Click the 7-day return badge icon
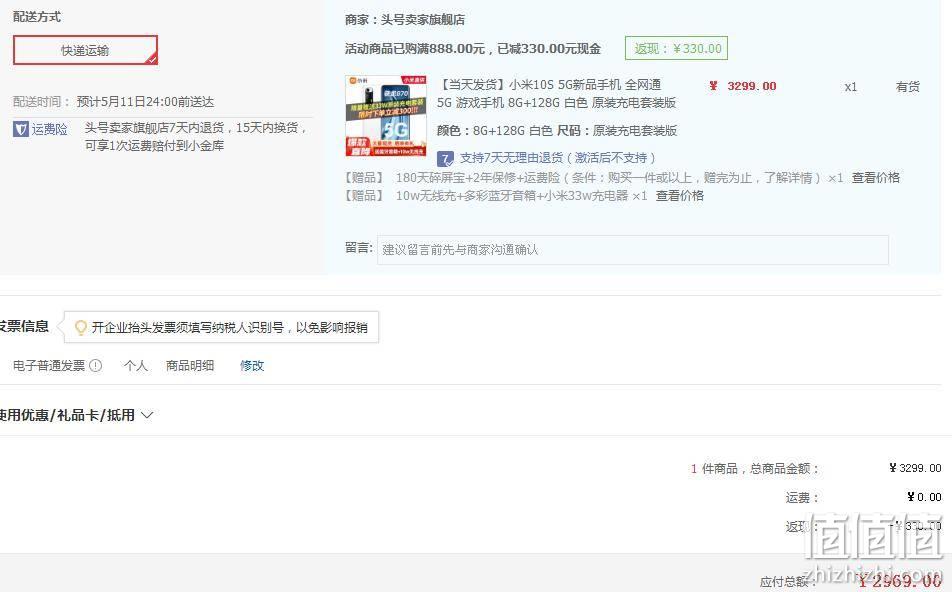This screenshot has width=952, height=592. click(x=445, y=158)
